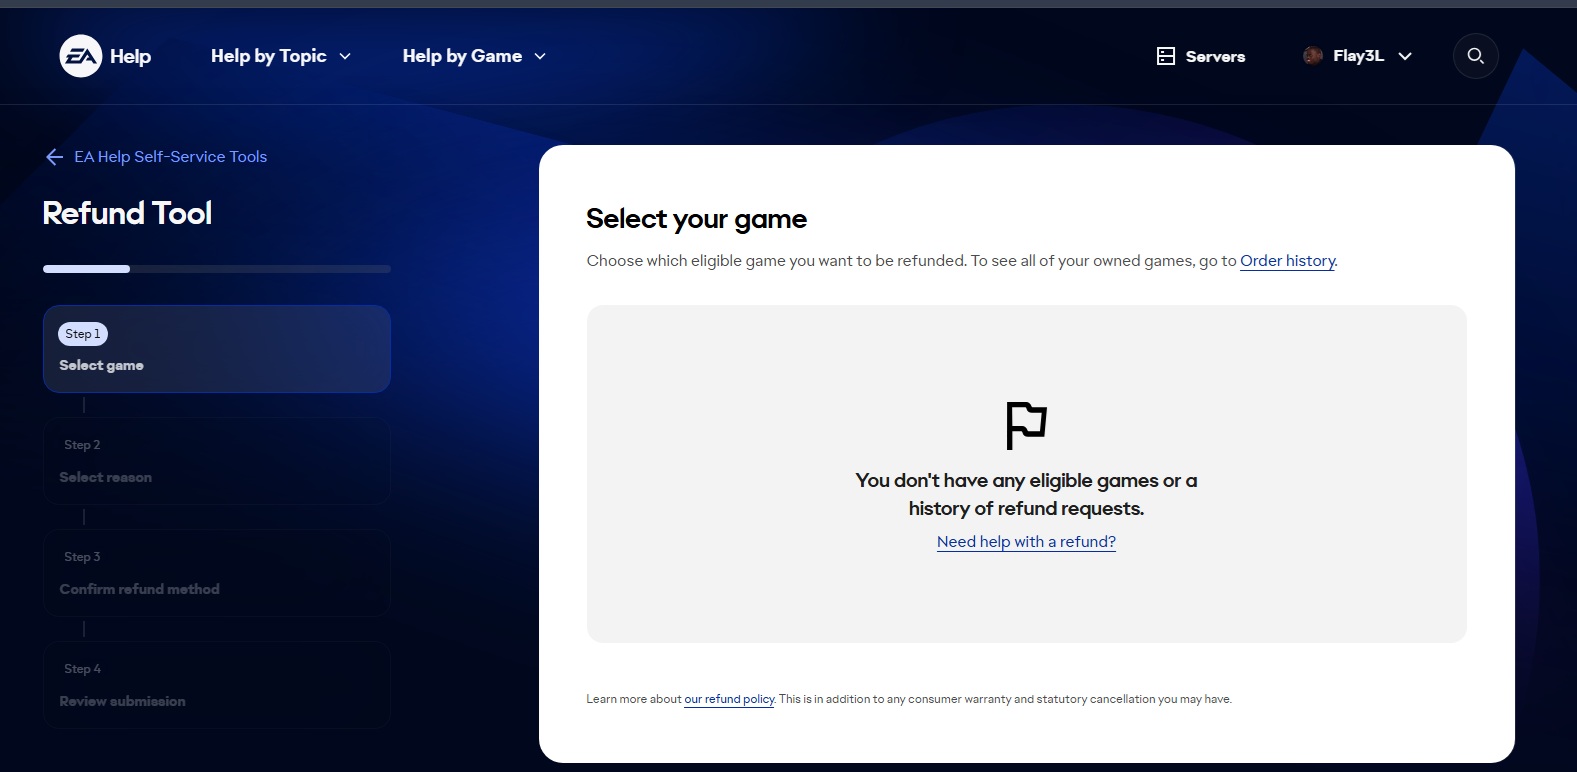Select Step 4 Review submission step
This screenshot has width=1577, height=772.
pos(217,685)
